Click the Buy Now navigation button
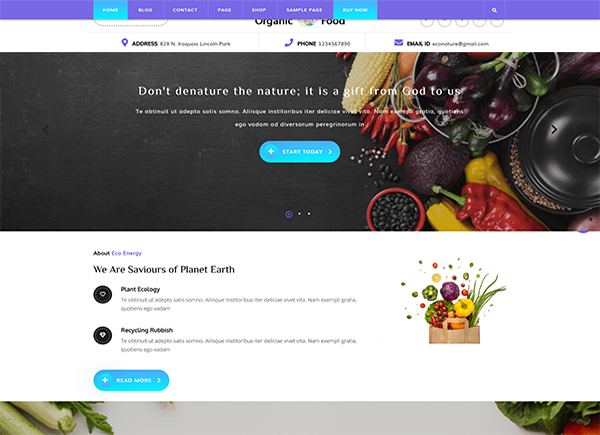 (x=355, y=10)
